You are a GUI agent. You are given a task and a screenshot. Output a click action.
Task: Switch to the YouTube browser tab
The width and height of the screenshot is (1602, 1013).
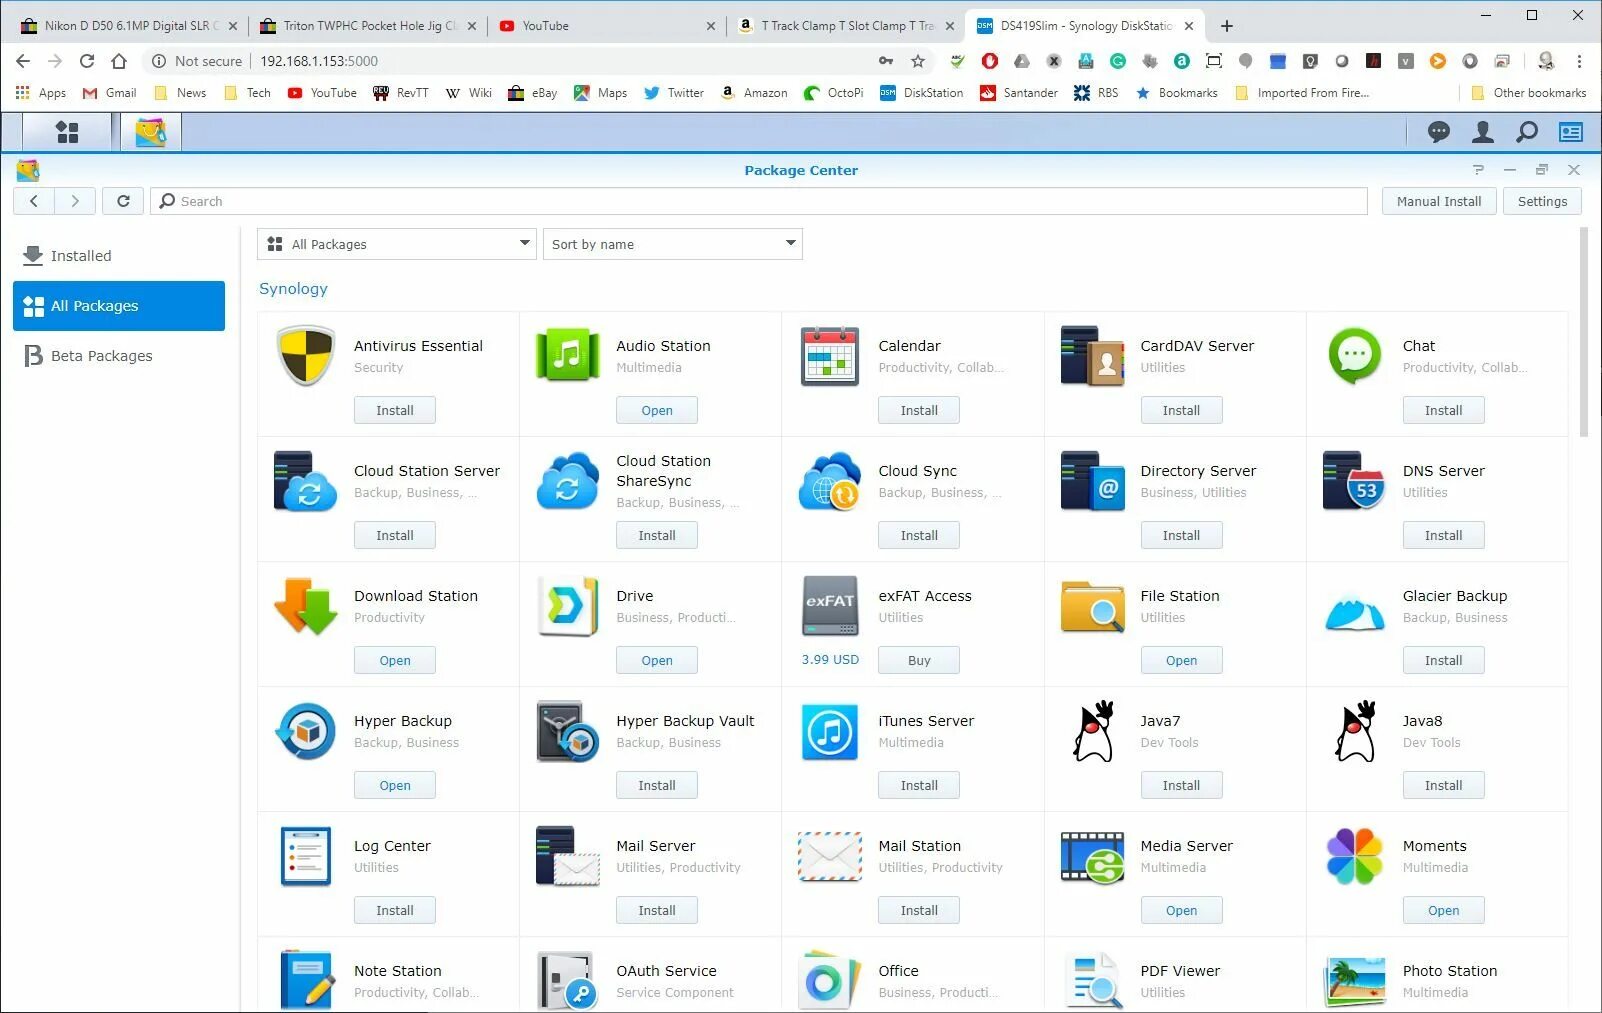click(x=607, y=26)
